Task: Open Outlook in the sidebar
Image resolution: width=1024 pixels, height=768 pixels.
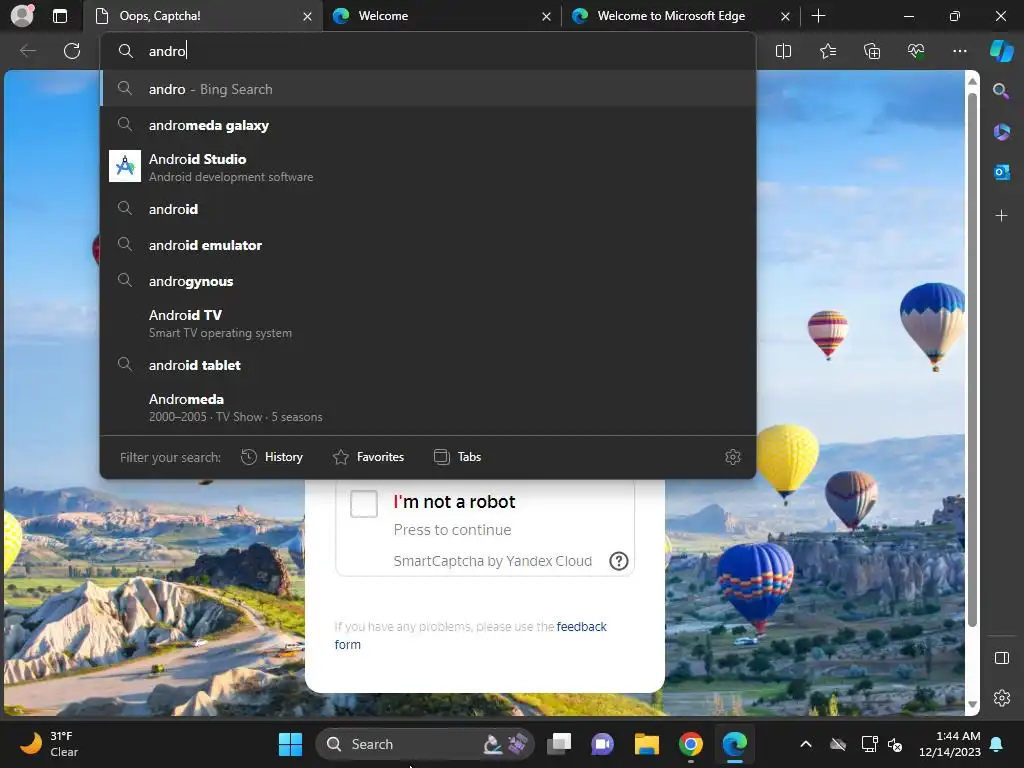Action: coord(1001,172)
